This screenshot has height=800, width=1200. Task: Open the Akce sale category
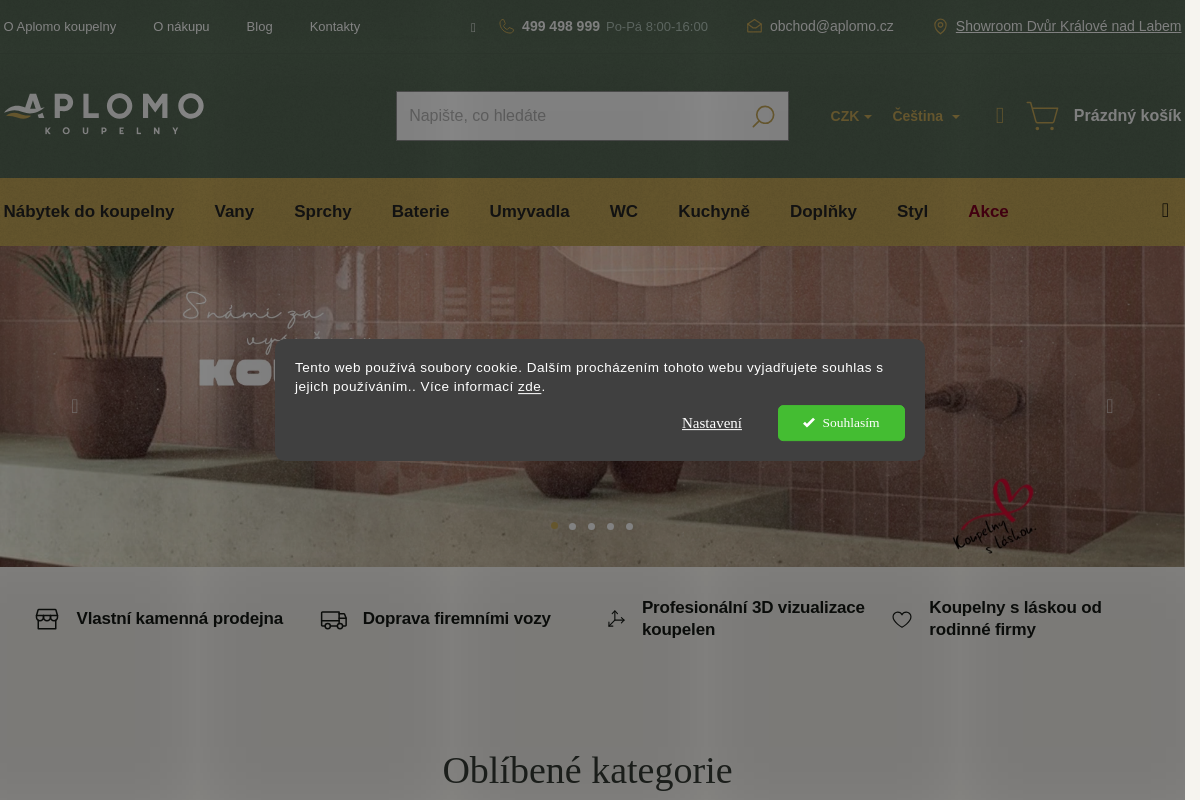coord(988,212)
